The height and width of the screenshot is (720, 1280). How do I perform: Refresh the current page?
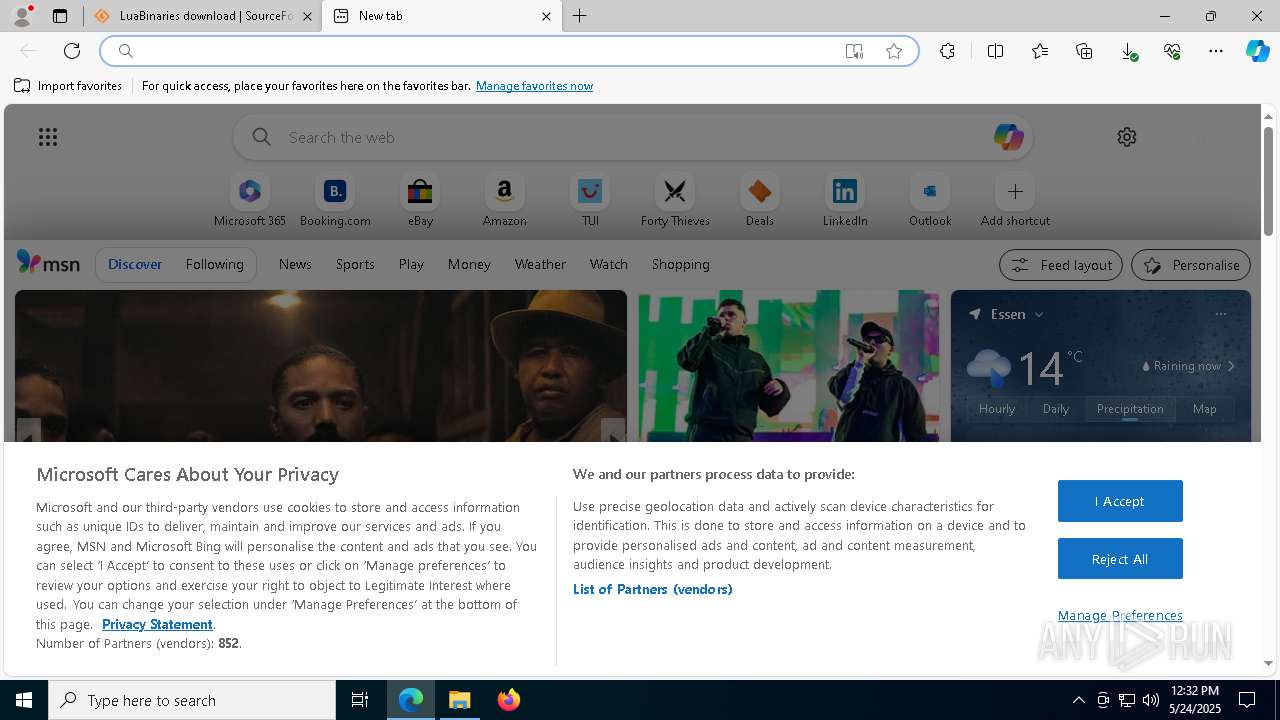(72, 51)
